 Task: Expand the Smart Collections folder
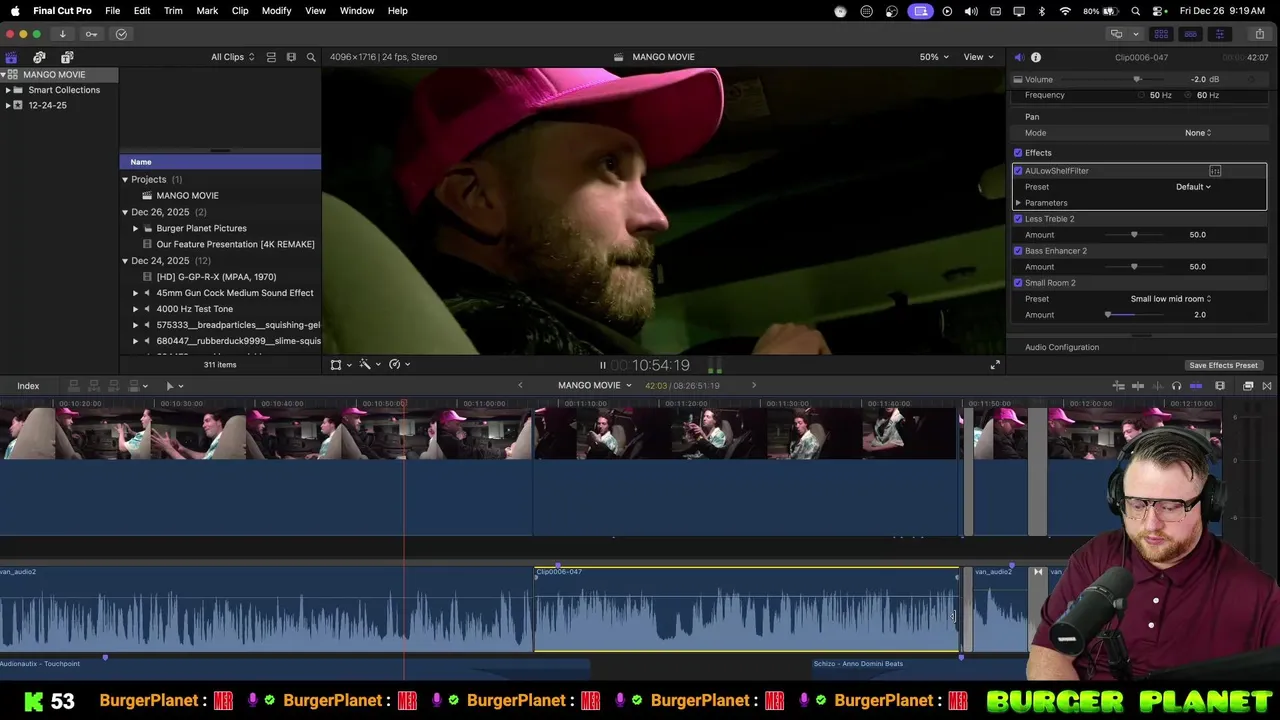(x=8, y=90)
